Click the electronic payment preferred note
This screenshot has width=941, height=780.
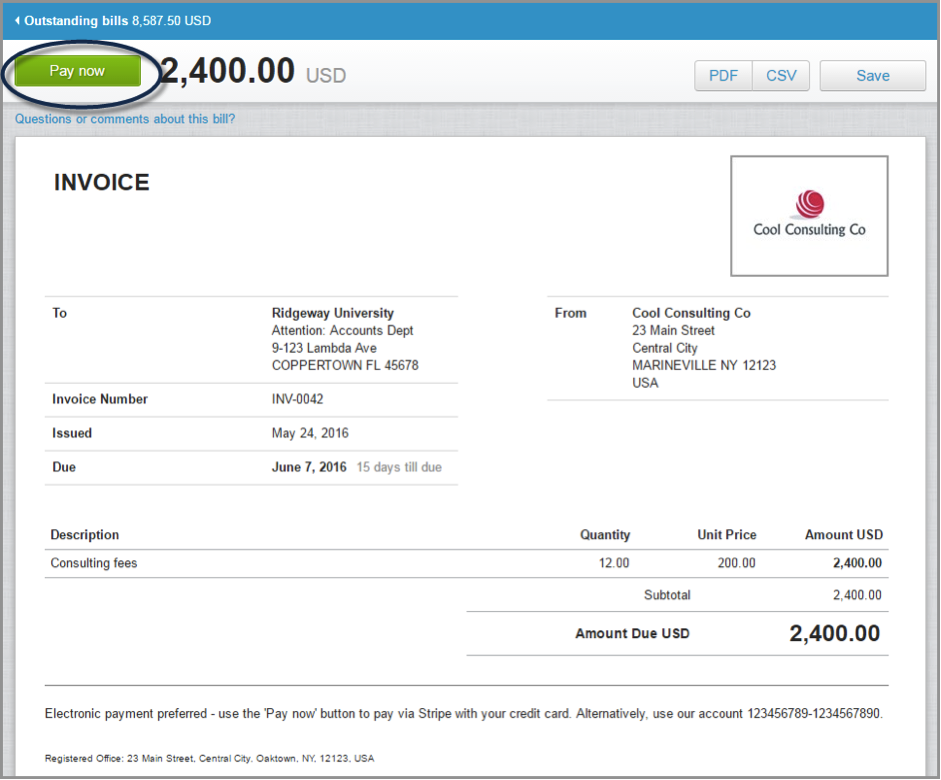pyautogui.click(x=464, y=713)
